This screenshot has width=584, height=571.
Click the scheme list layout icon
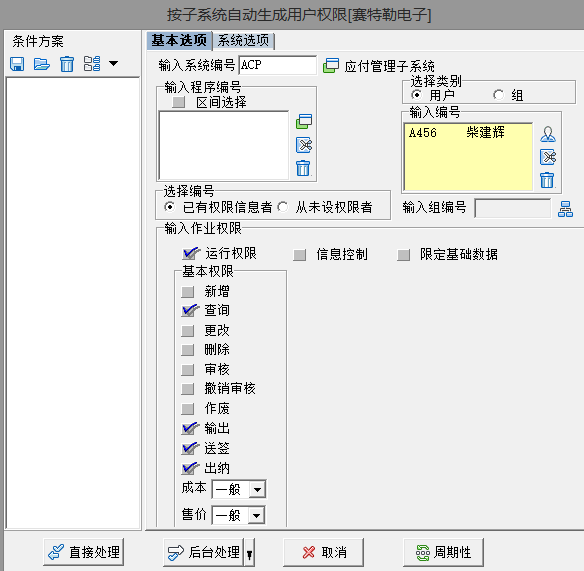[x=92, y=64]
